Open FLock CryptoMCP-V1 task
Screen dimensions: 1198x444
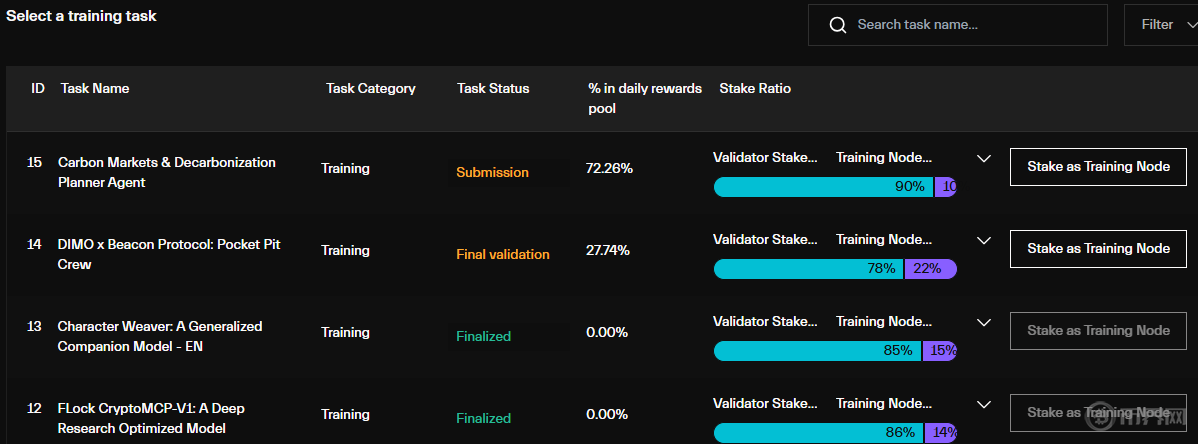pos(151,418)
